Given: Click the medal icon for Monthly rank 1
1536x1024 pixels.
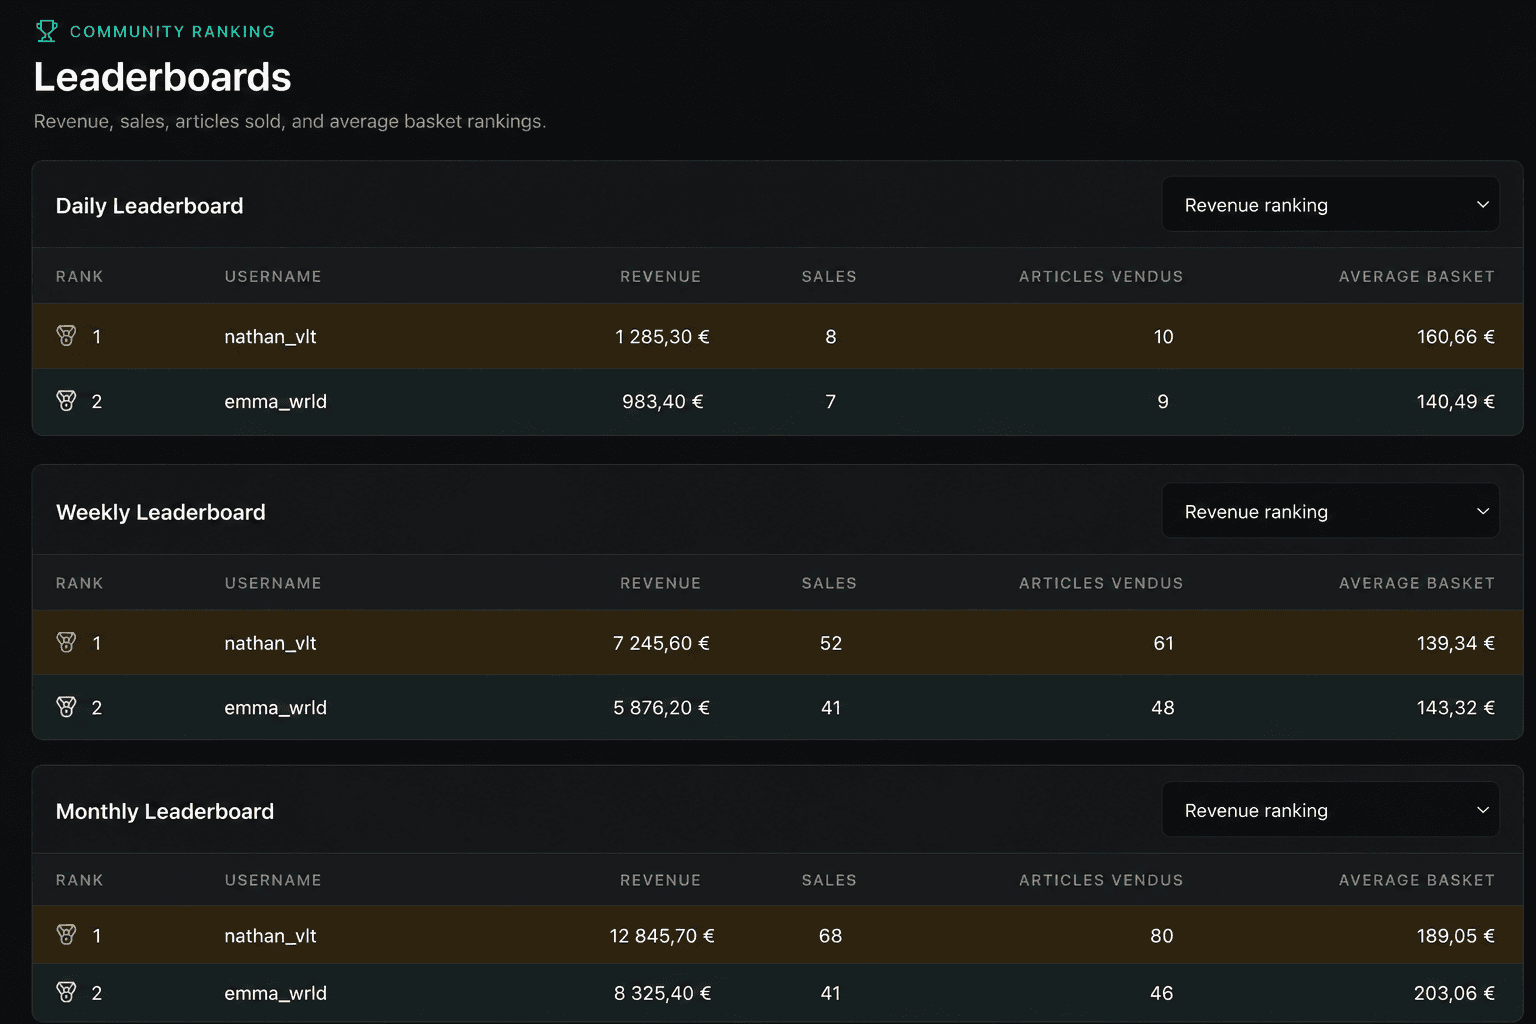Looking at the screenshot, I should pyautogui.click(x=66, y=935).
